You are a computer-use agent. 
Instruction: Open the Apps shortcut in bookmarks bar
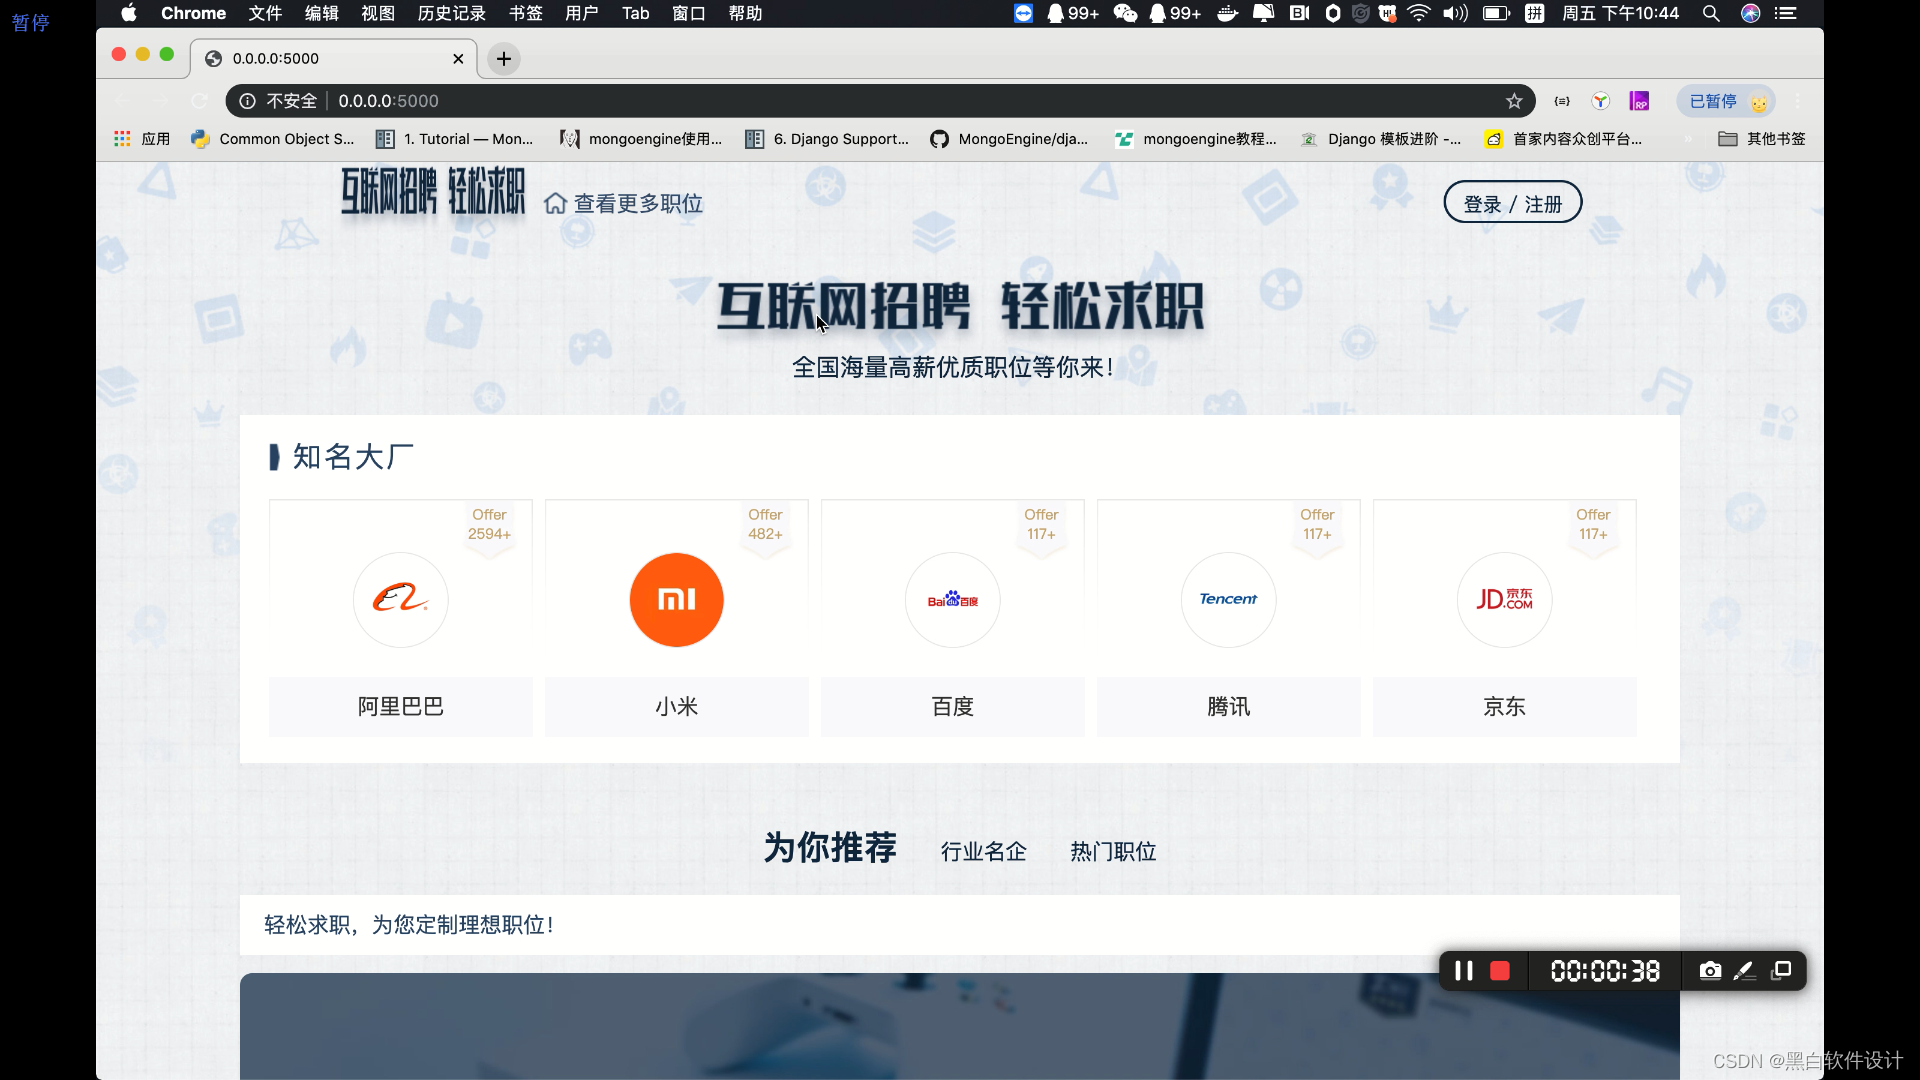tap(142, 139)
